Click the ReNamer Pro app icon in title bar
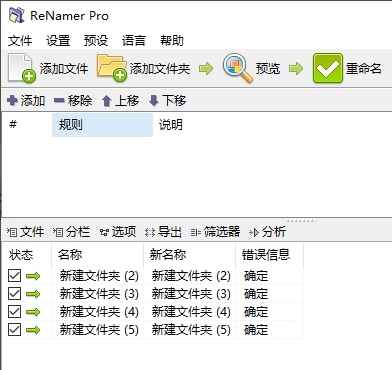 point(17,15)
